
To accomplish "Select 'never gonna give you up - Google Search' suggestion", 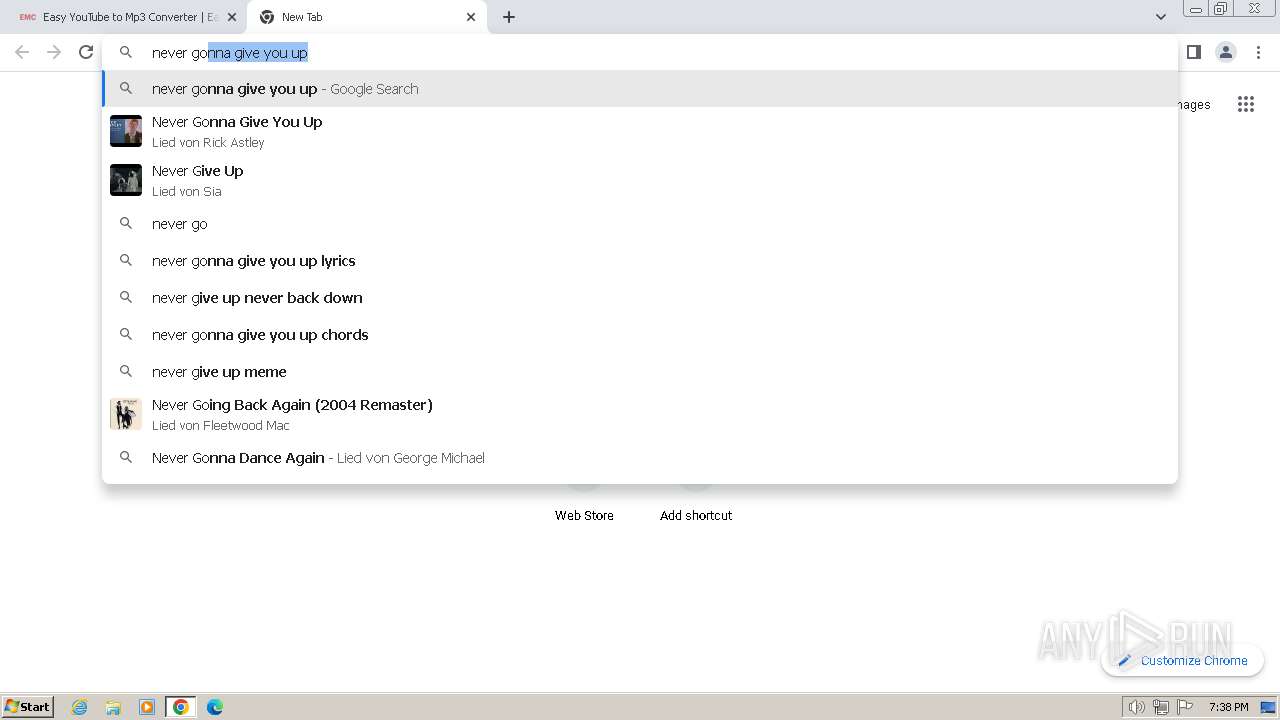I will tap(640, 89).
